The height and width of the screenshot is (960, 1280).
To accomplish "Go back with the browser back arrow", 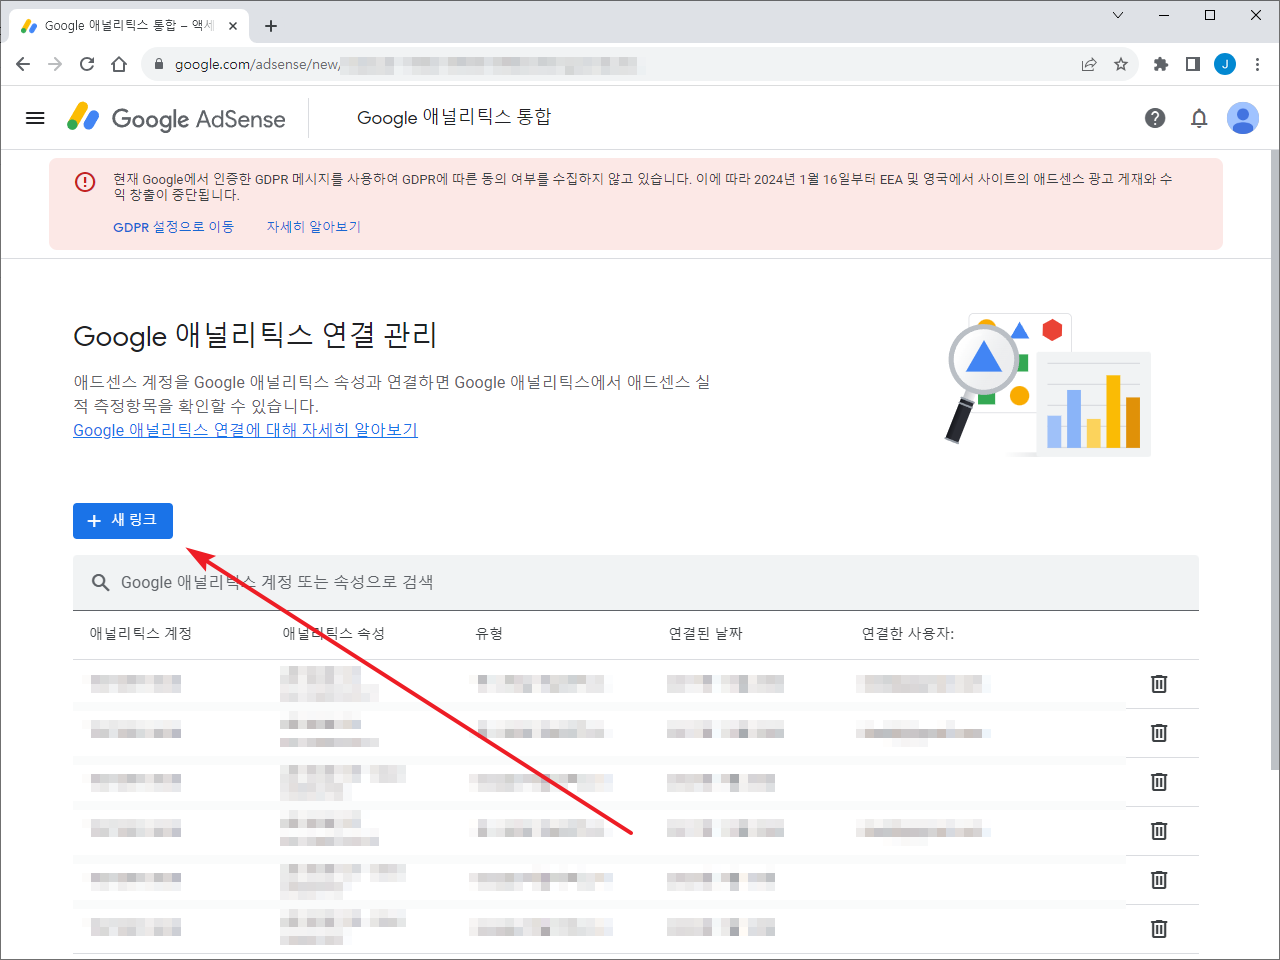I will point(23,64).
